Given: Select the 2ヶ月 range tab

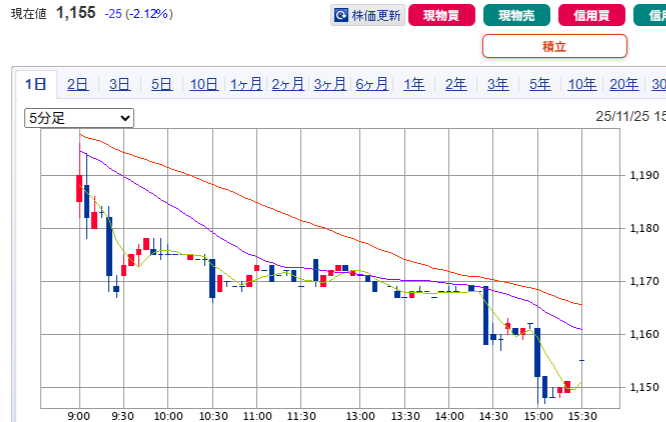Looking at the screenshot, I should click(x=288, y=84).
